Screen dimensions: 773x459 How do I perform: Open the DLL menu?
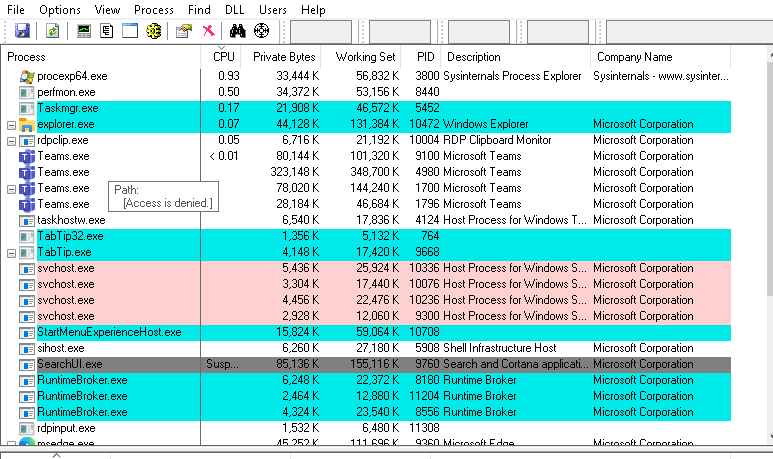click(x=234, y=10)
